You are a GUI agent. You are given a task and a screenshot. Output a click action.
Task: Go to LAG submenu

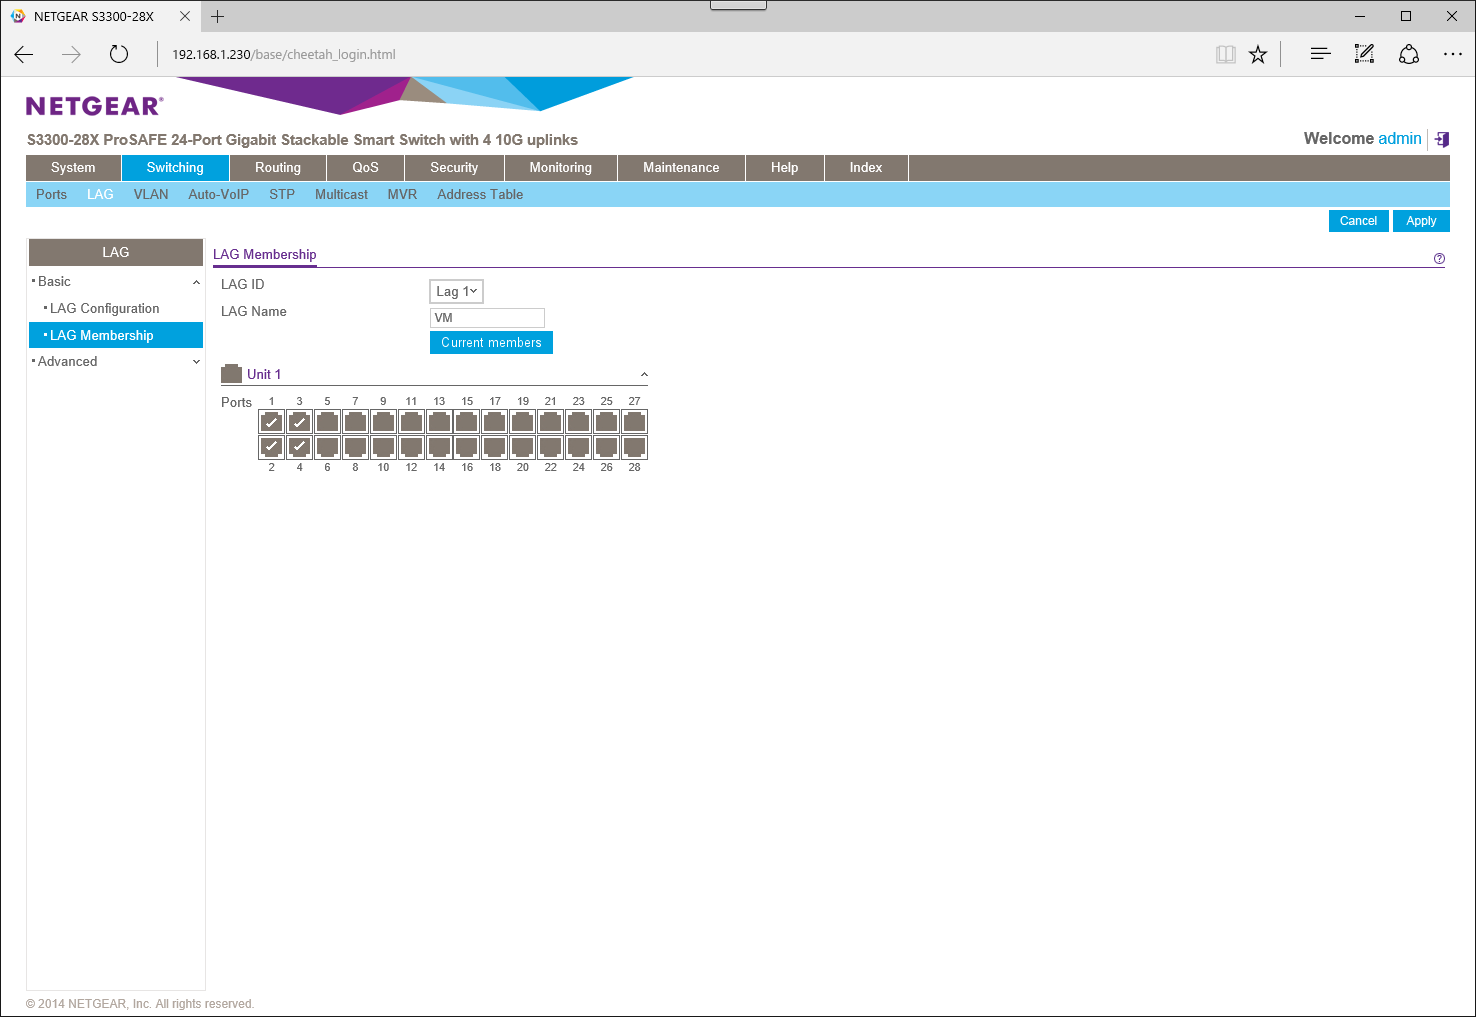(100, 194)
